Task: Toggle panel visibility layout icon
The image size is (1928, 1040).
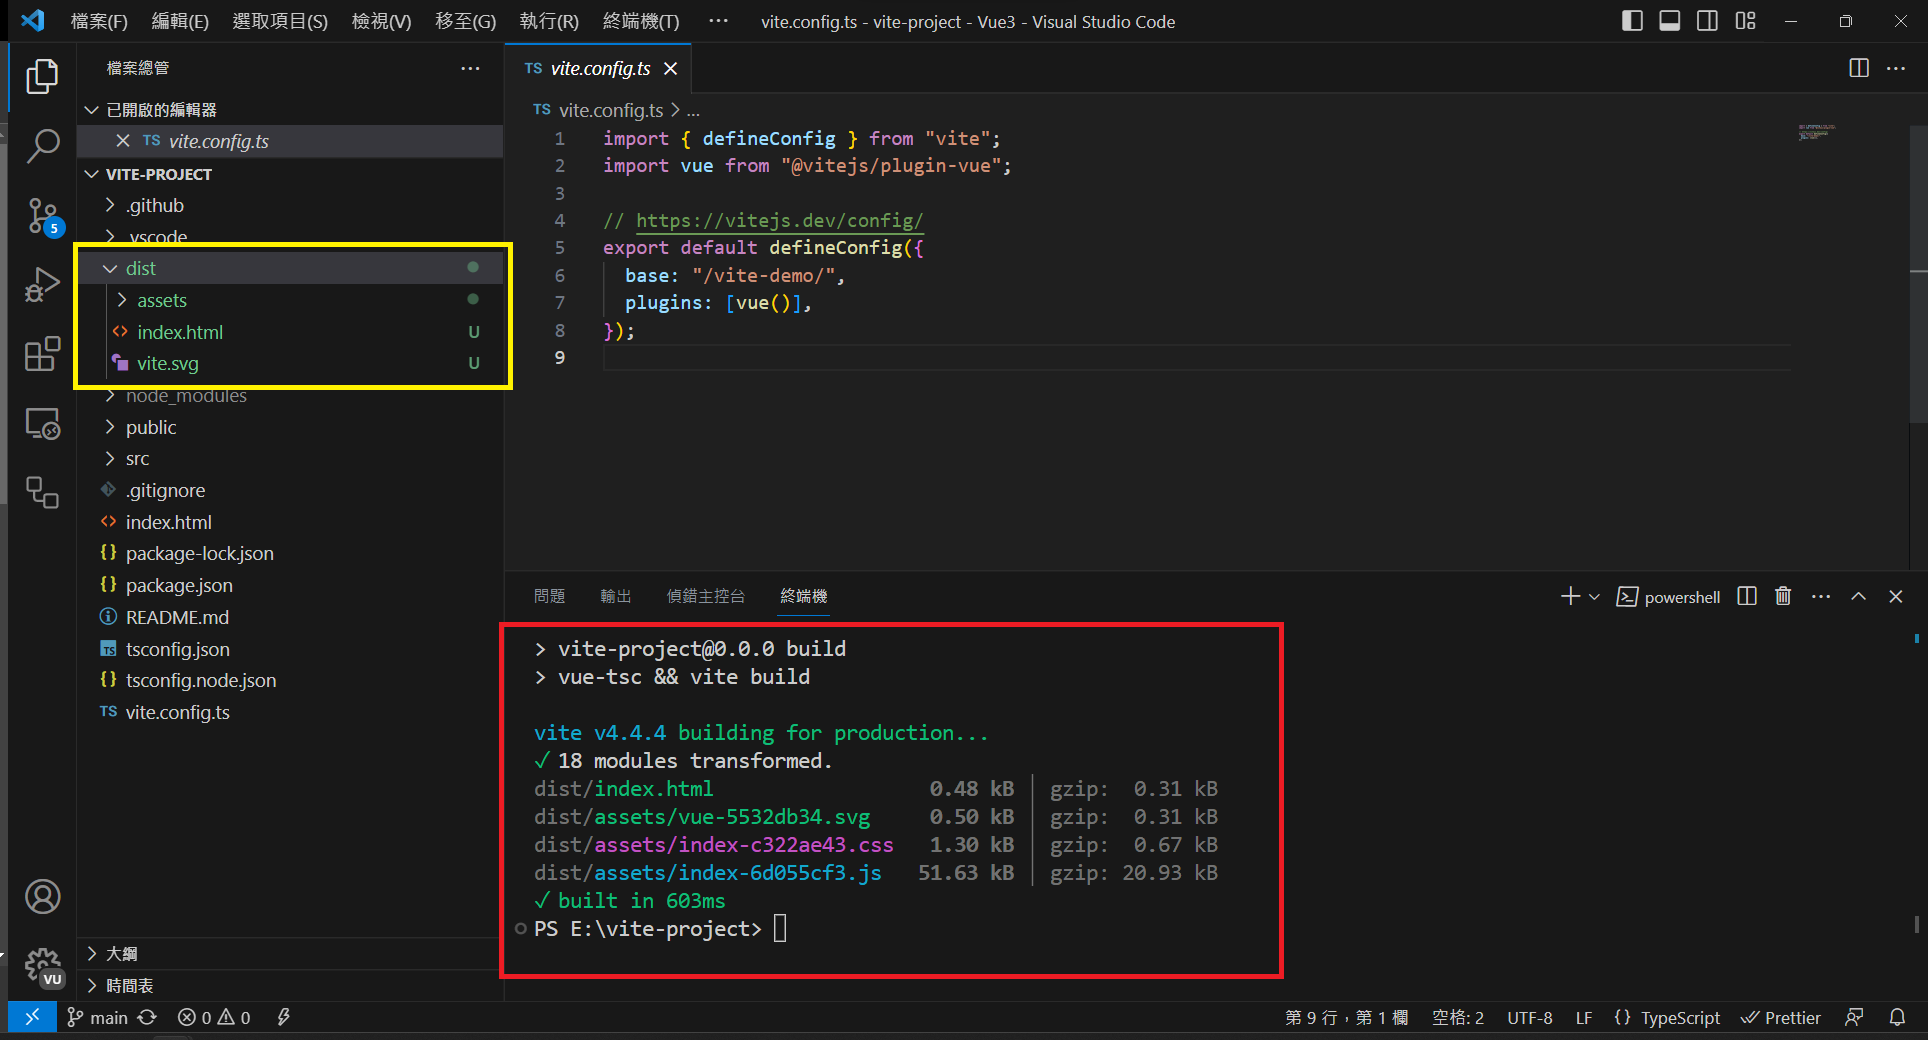Action: point(1669,21)
